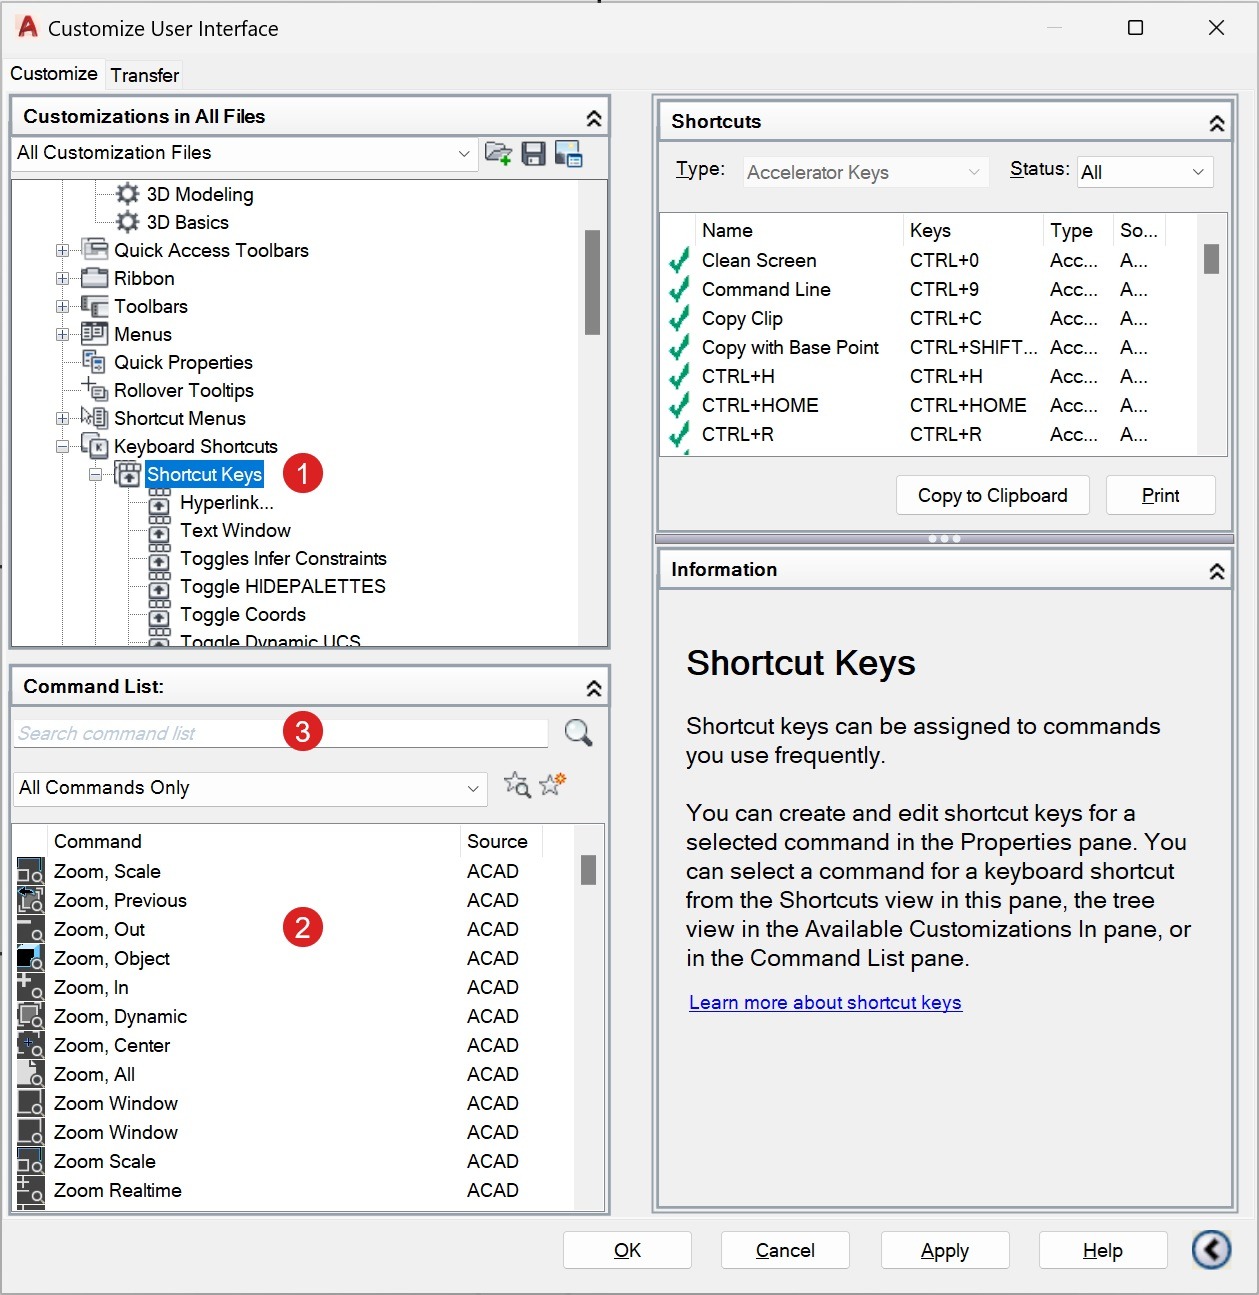Click the save all customization files icon

[x=534, y=153]
